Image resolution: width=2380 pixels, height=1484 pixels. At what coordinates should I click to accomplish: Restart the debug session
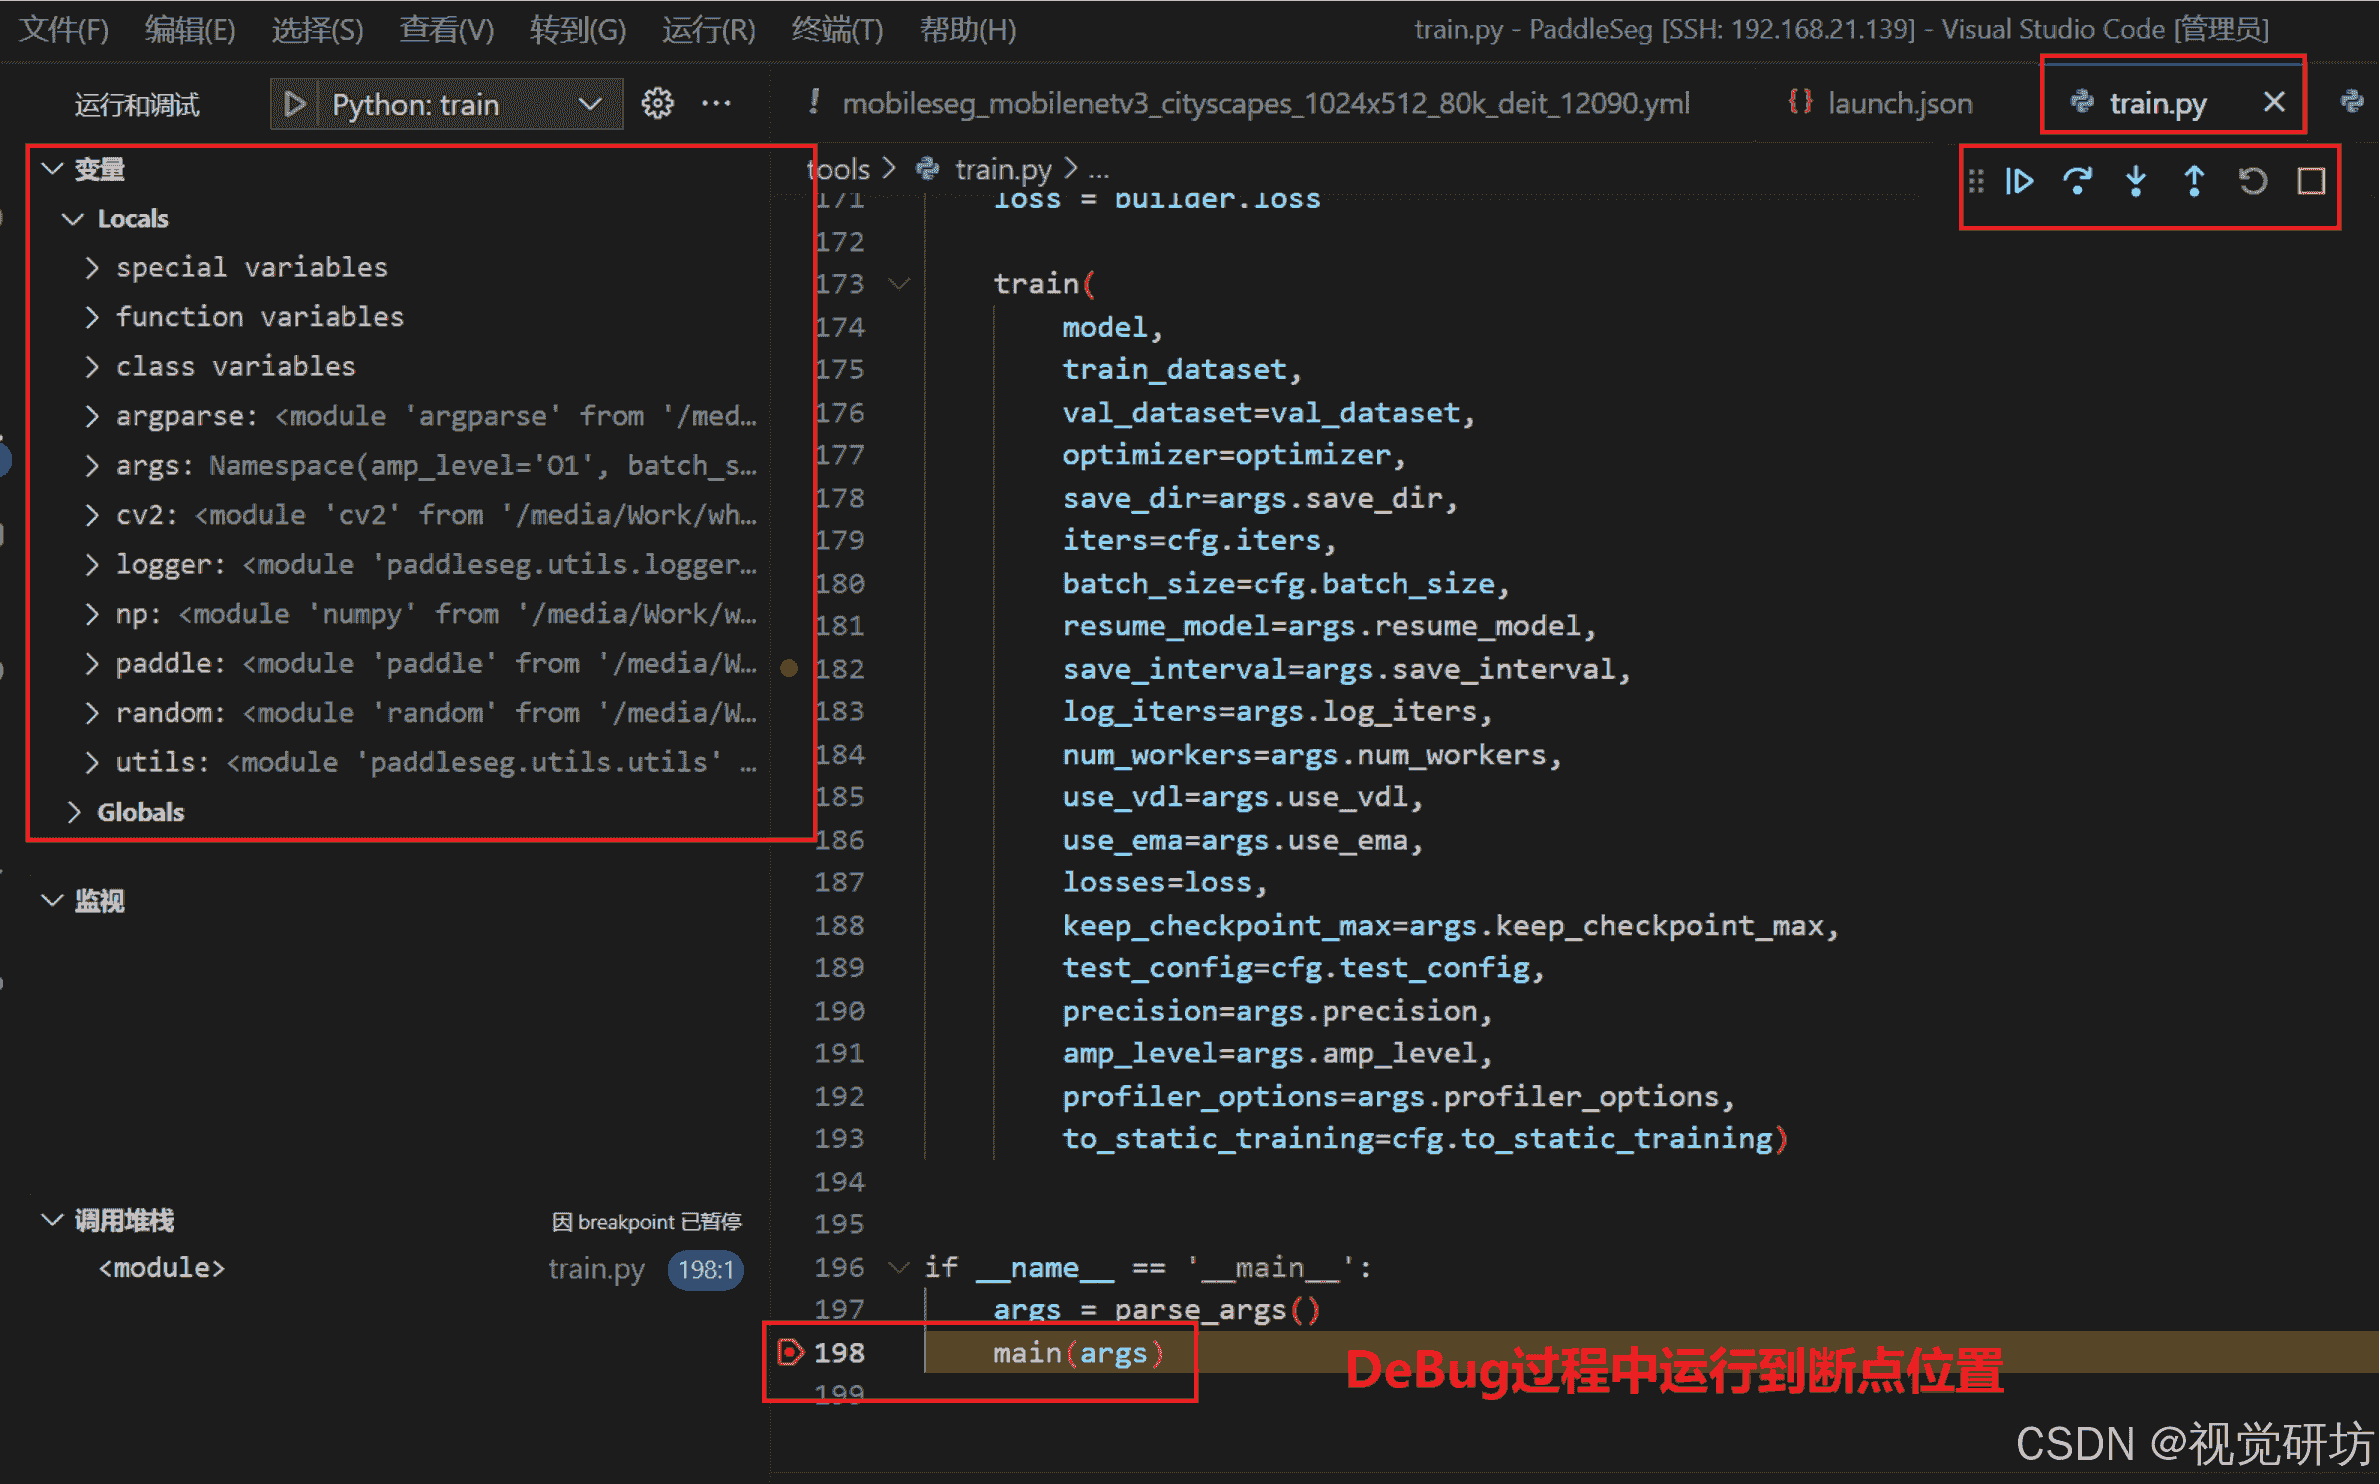2252,182
